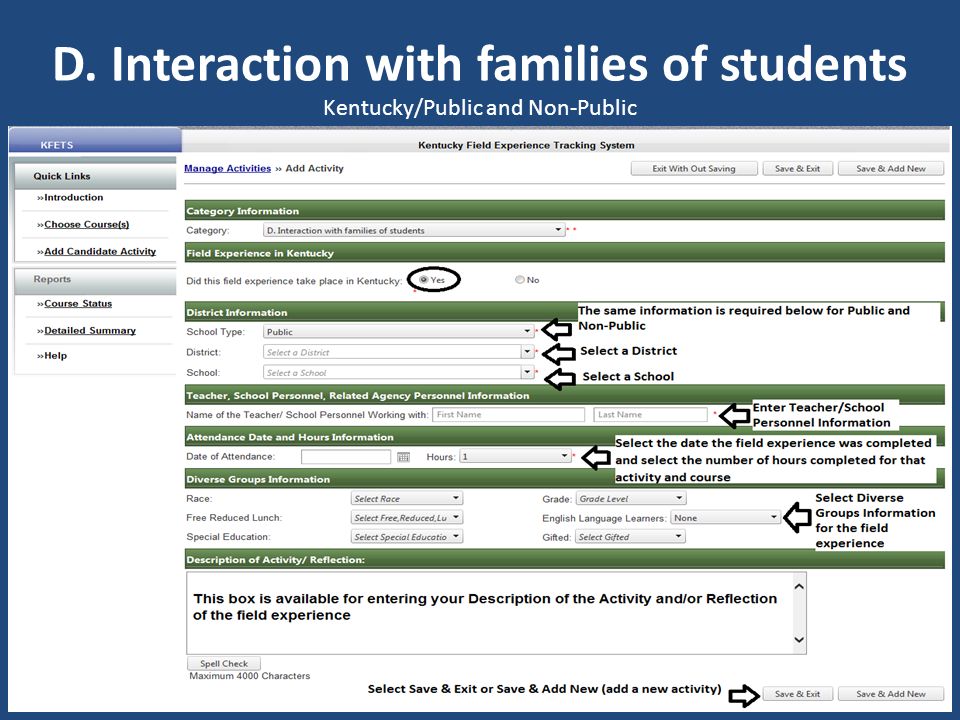Open the Hours dropdown
Image resolution: width=960 pixels, height=720 pixels.
click(x=515, y=456)
